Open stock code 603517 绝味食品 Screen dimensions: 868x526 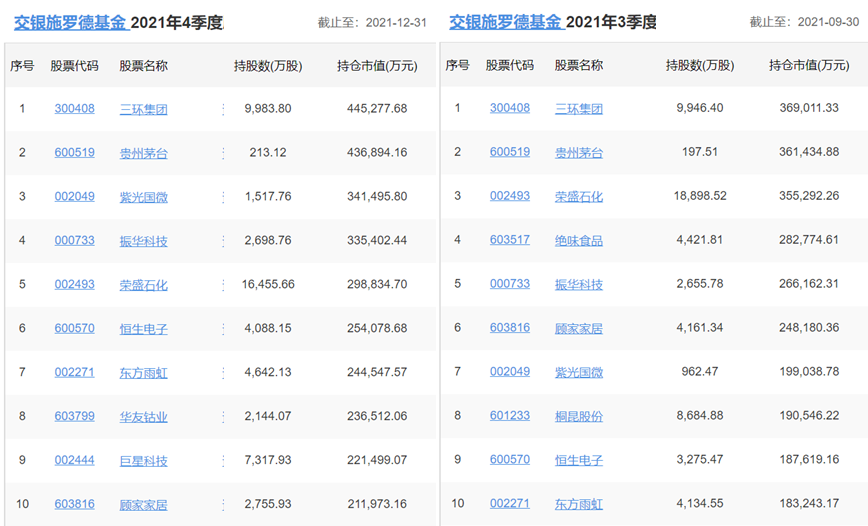click(510, 240)
